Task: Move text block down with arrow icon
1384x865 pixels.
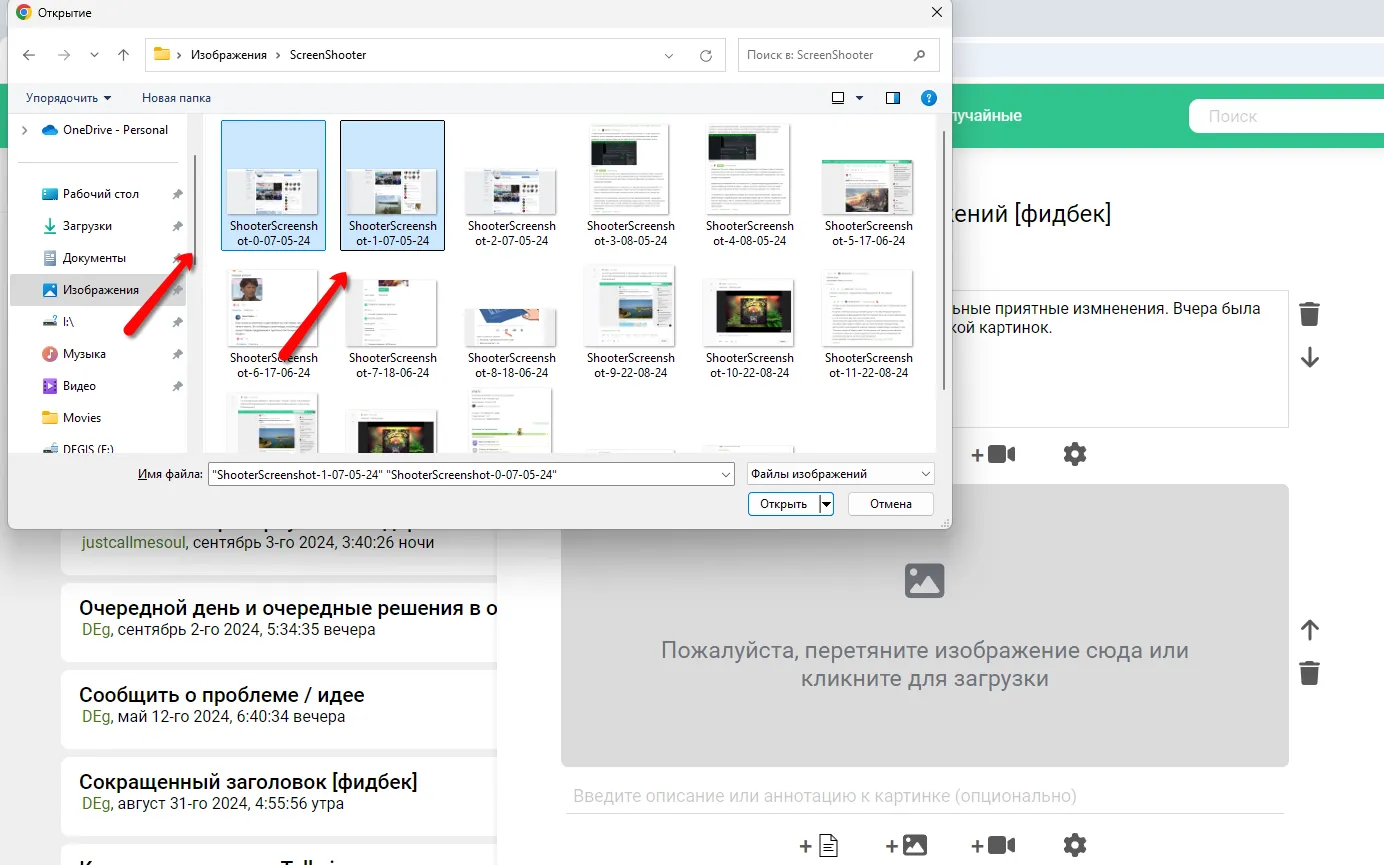Action: click(1310, 358)
